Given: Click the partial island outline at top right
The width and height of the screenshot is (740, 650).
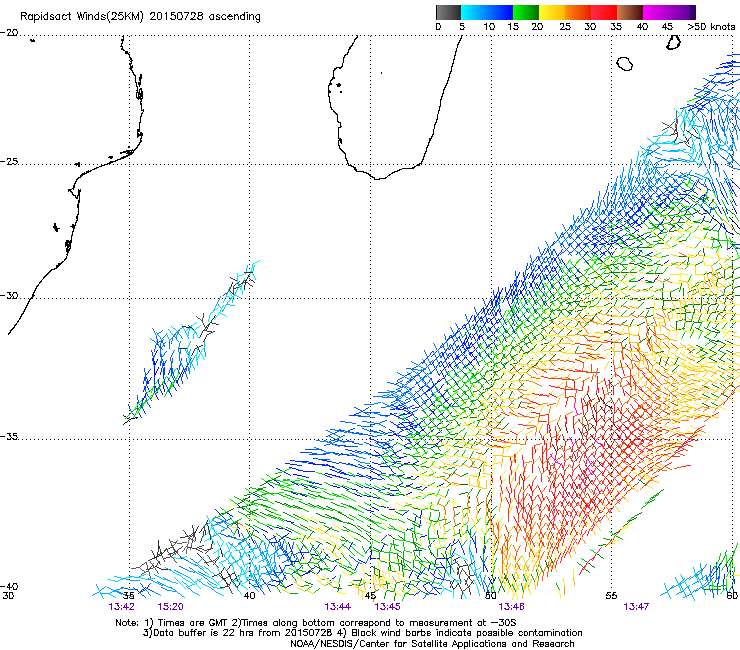Looking at the screenshot, I should point(673,42).
